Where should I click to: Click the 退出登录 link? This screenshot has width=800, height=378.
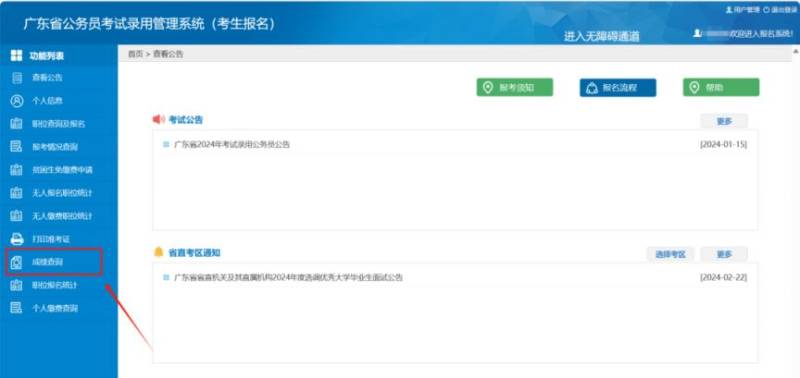784,10
